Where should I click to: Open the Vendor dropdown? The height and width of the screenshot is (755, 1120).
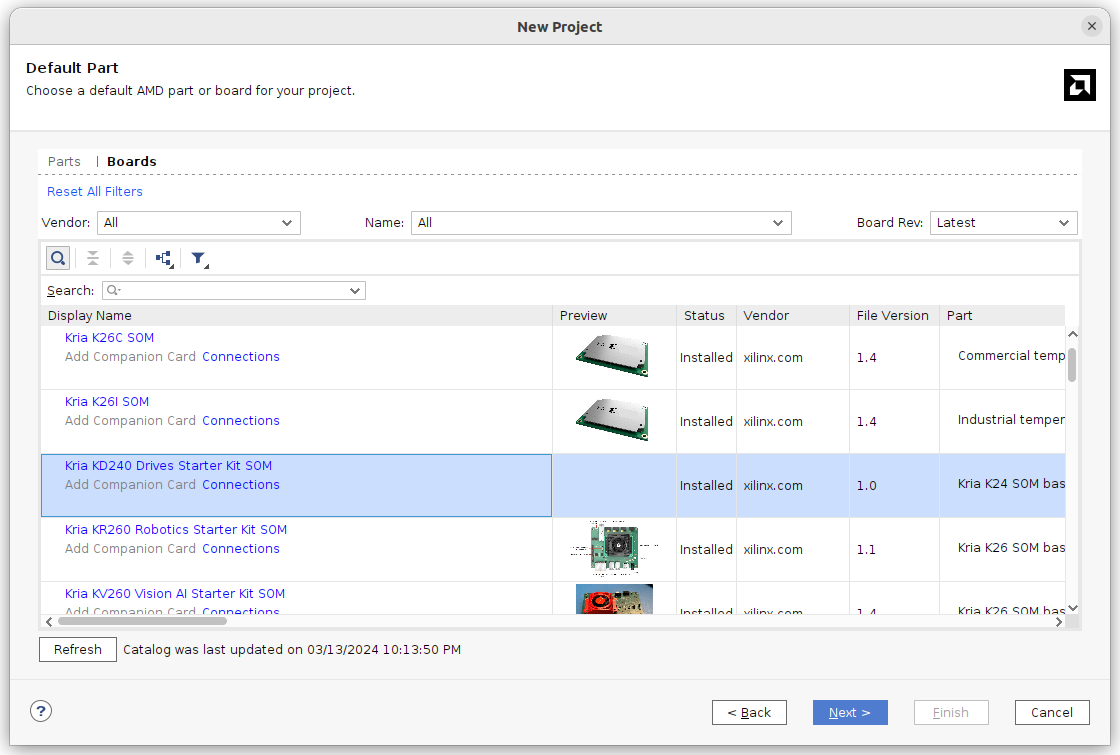coord(199,223)
